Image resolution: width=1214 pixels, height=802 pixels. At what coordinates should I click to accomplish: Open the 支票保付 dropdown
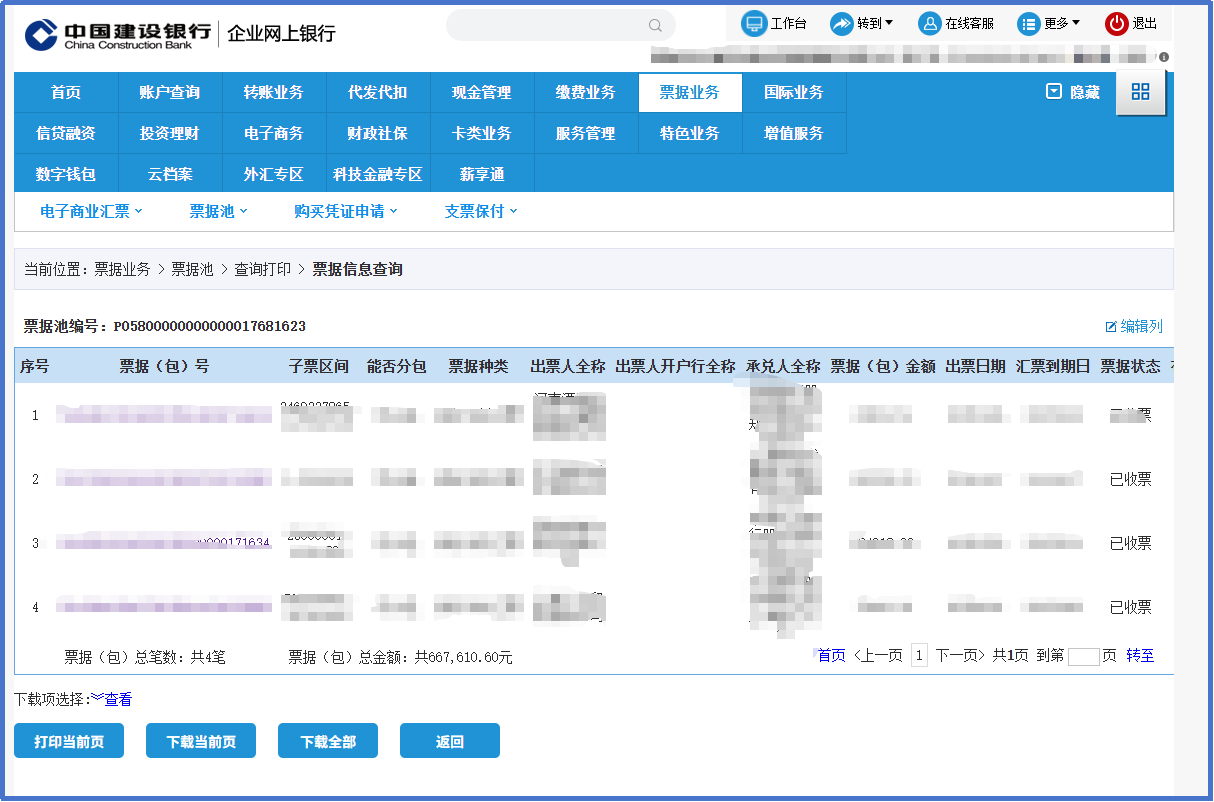[481, 211]
